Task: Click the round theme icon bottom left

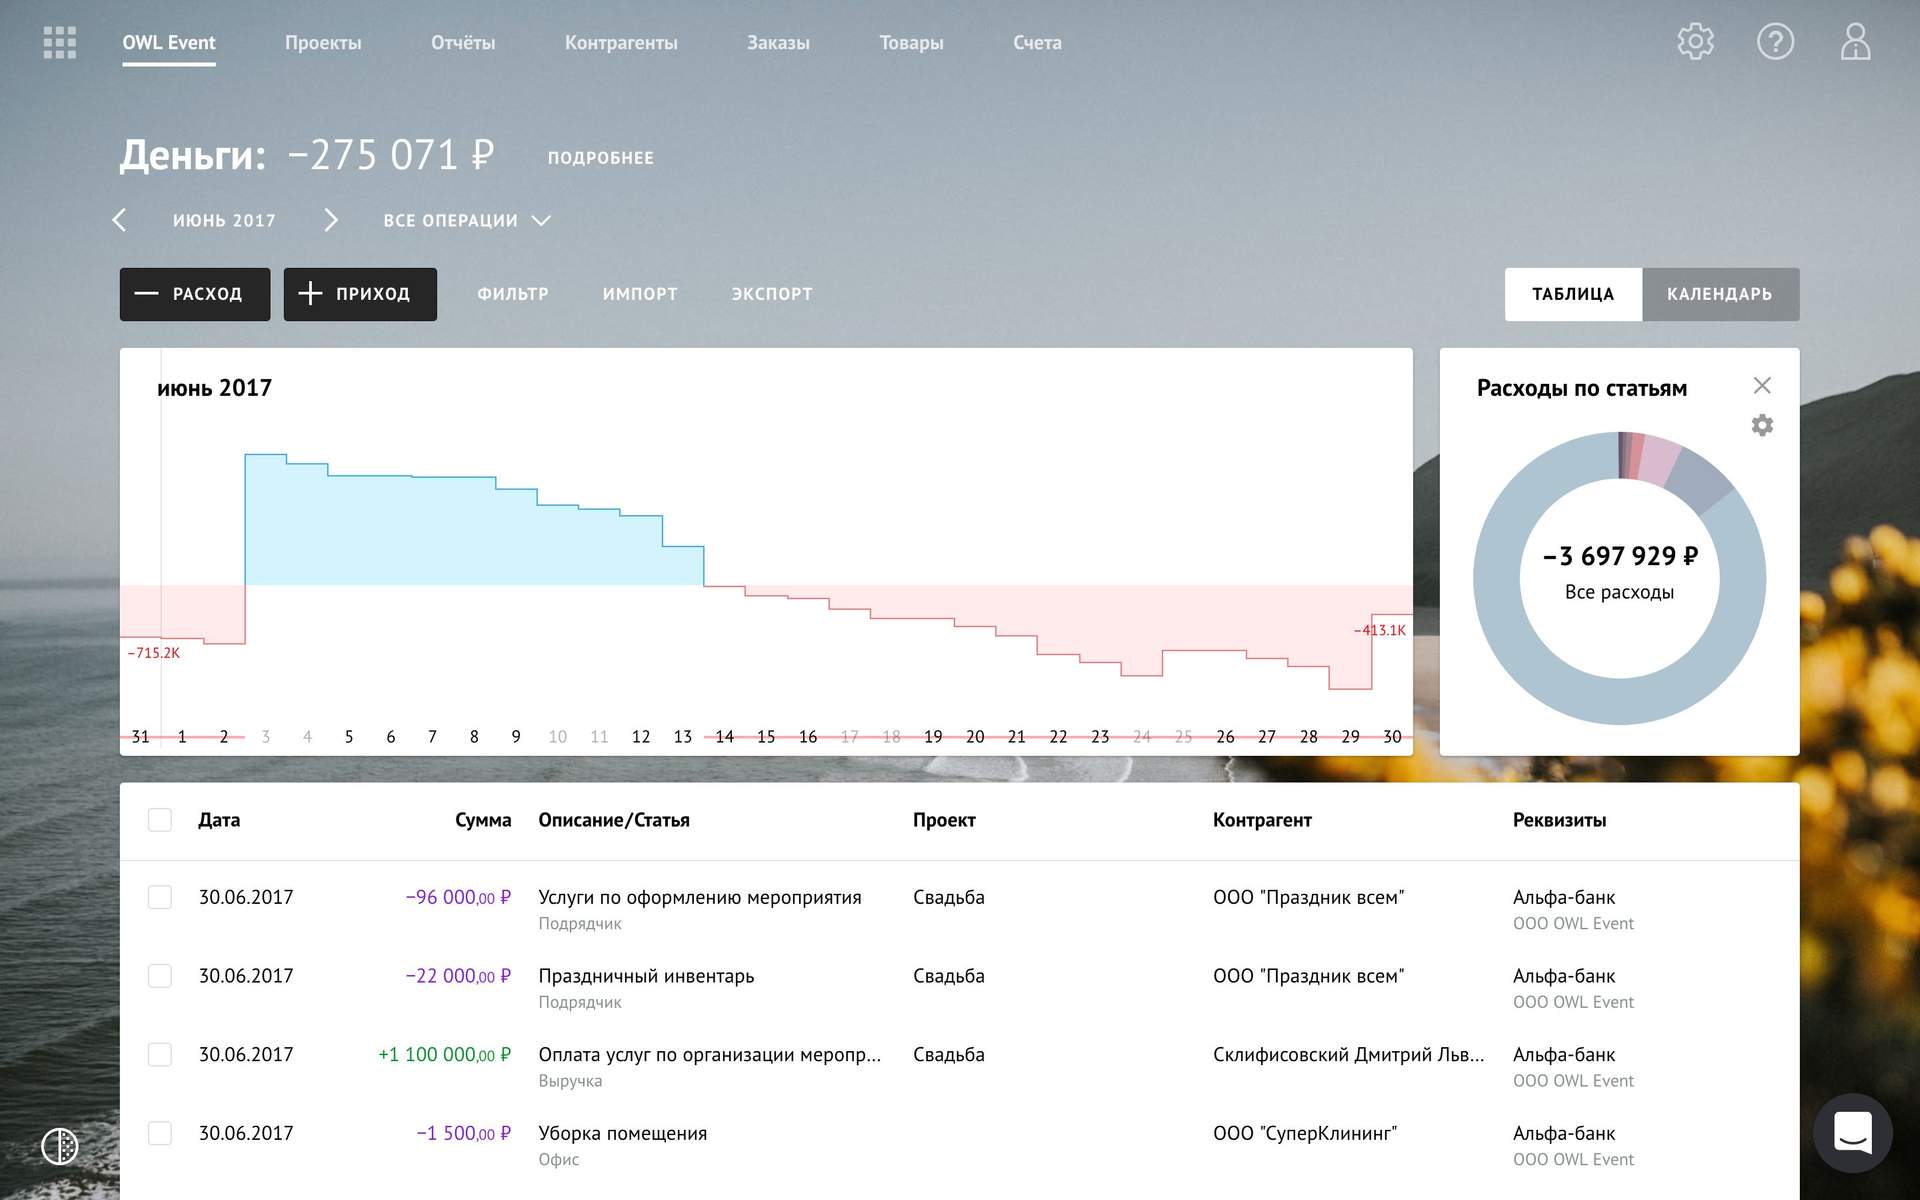Action: [60, 1146]
